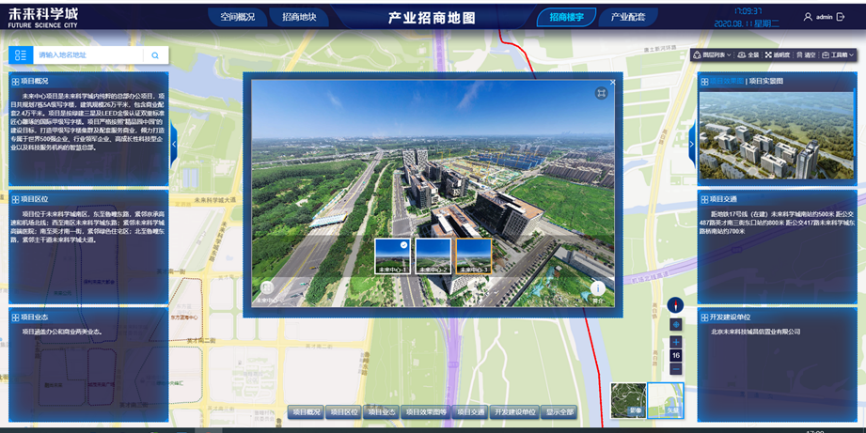
Task: Click the scene list icon in the panorama viewer
Action: click(267, 288)
